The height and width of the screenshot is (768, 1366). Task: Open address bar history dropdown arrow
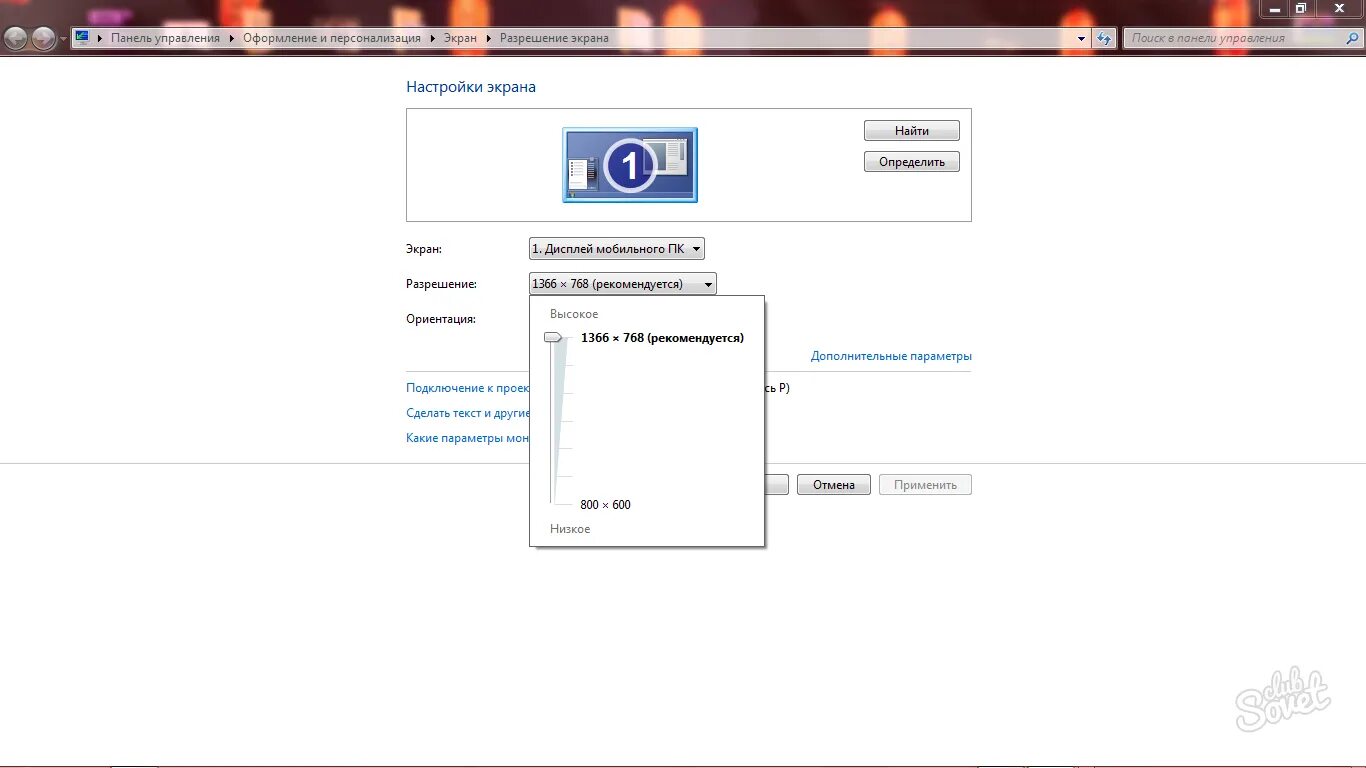pos(1081,38)
